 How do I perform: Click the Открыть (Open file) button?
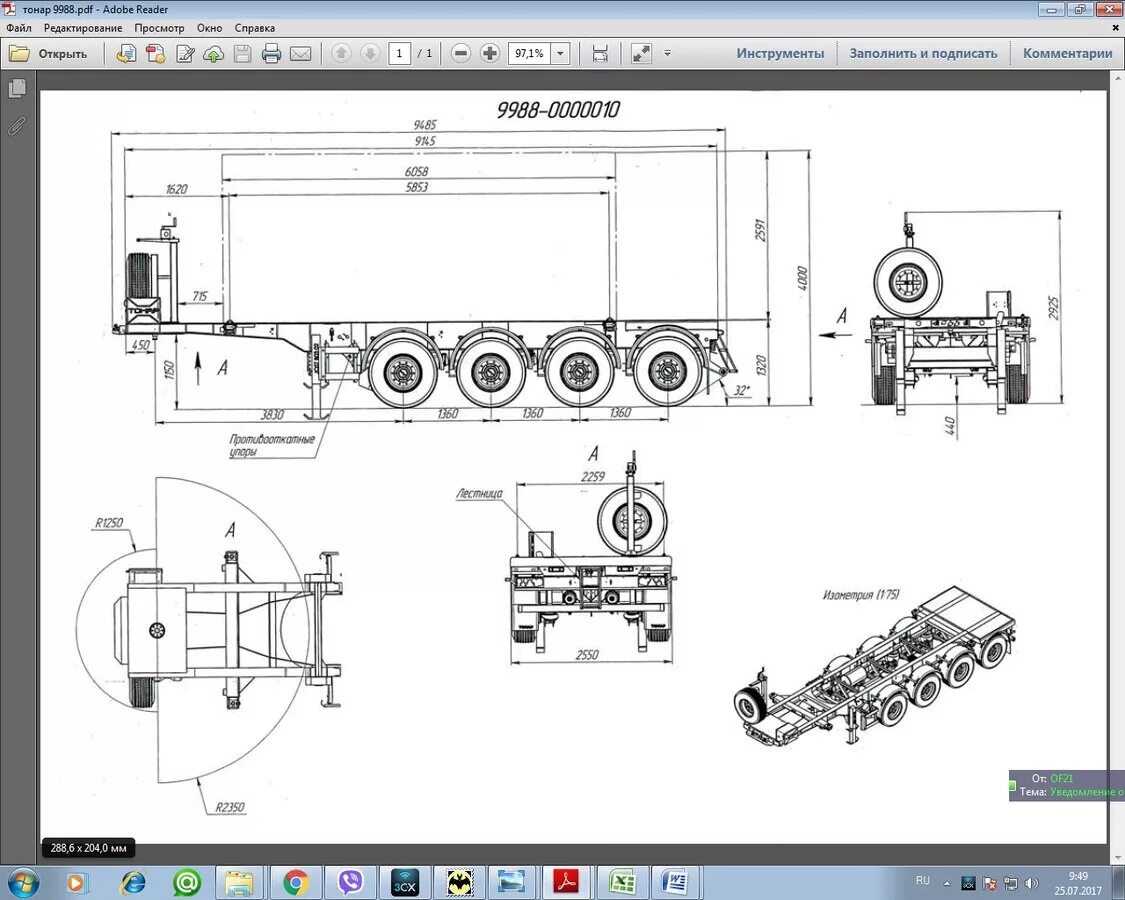click(x=48, y=53)
